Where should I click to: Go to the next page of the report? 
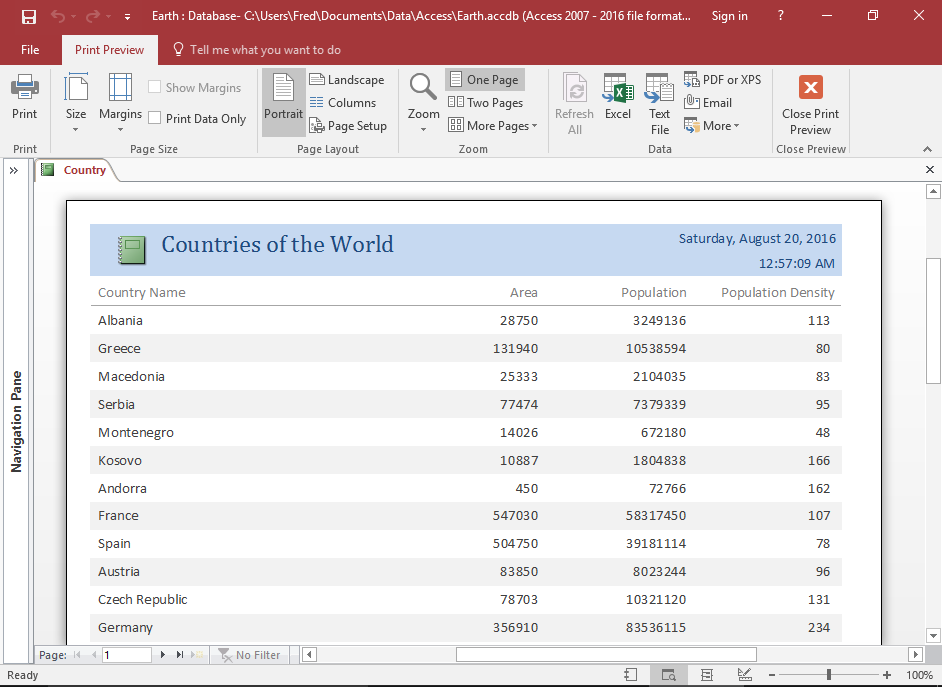click(x=163, y=655)
